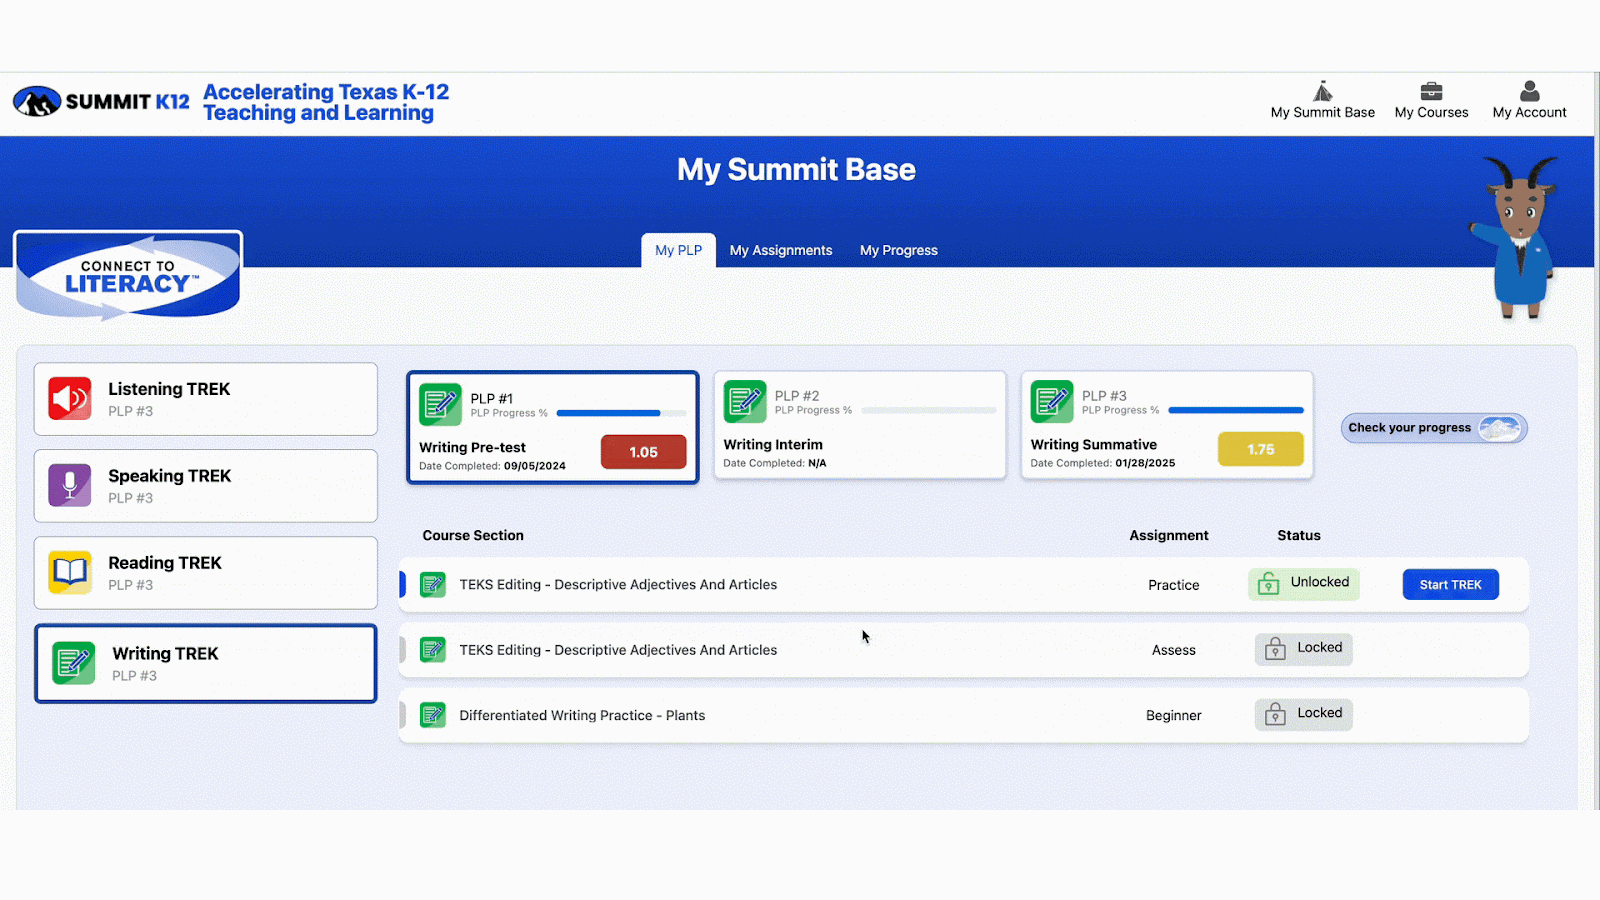Click the Differentiated Writing Practice row icon
1600x900 pixels.
pyautogui.click(x=433, y=715)
